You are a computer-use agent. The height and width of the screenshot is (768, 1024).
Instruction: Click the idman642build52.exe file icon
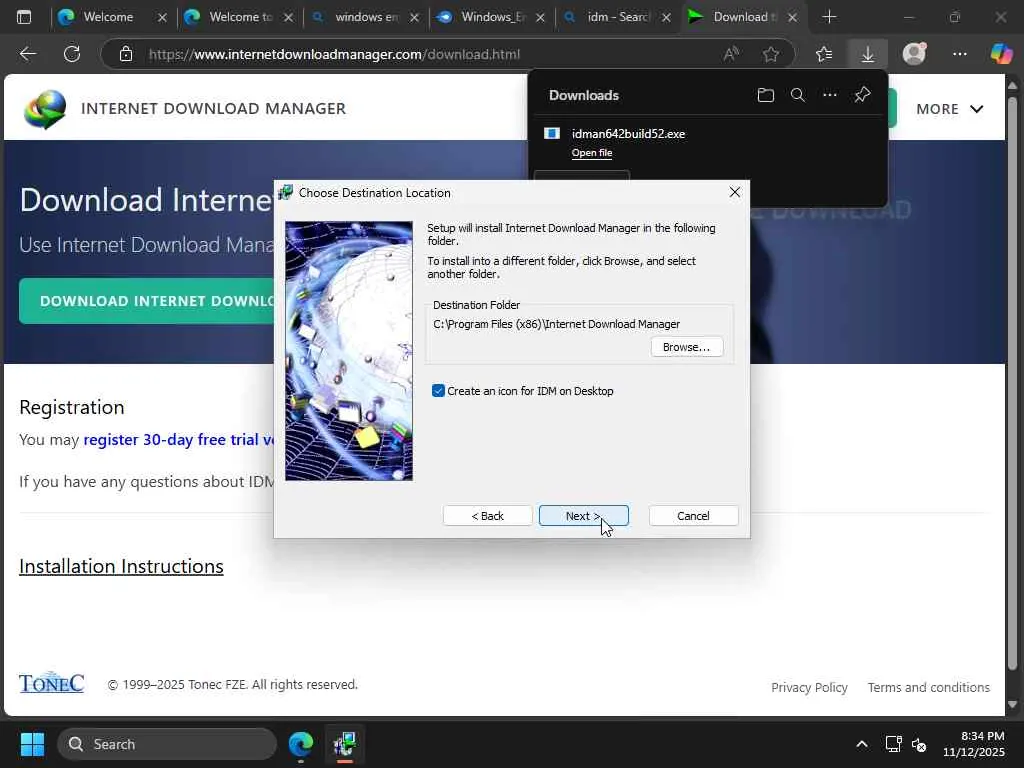pos(552,133)
